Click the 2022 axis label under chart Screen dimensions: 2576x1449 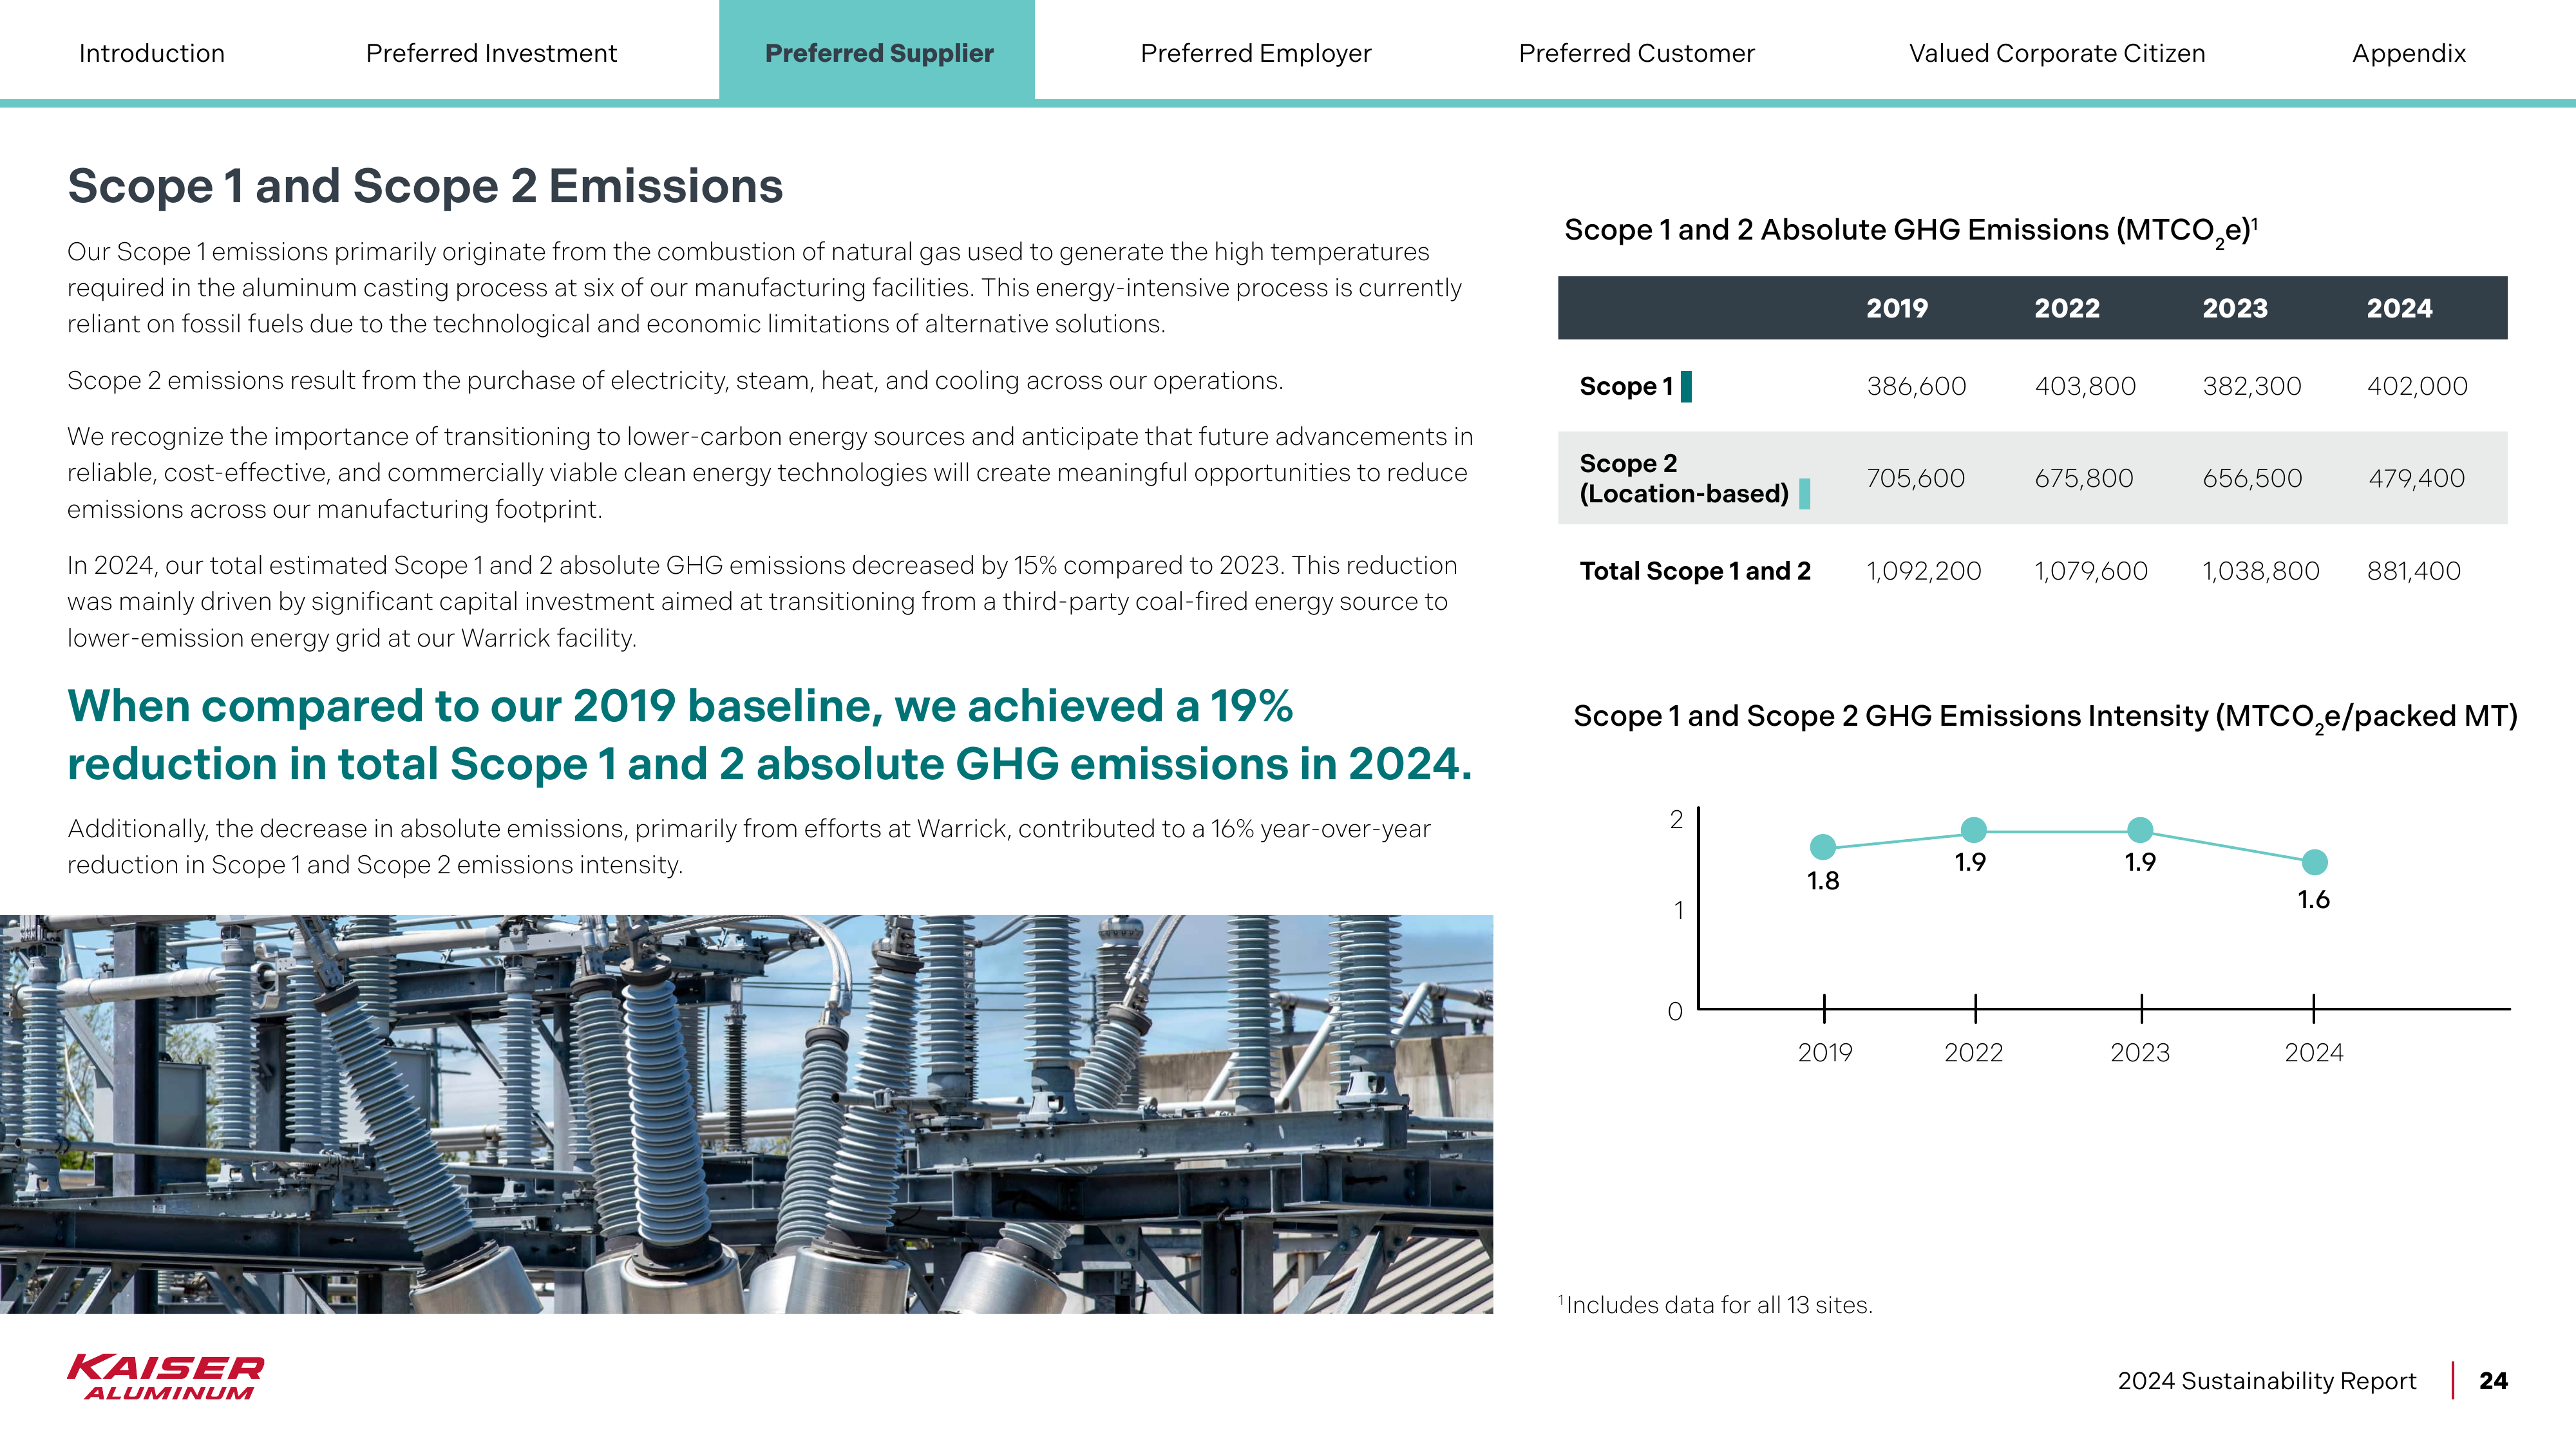[1973, 1053]
